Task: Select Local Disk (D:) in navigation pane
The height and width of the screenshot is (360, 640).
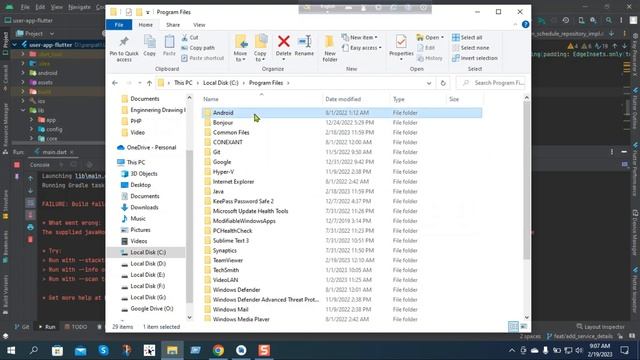Action: tap(148, 264)
